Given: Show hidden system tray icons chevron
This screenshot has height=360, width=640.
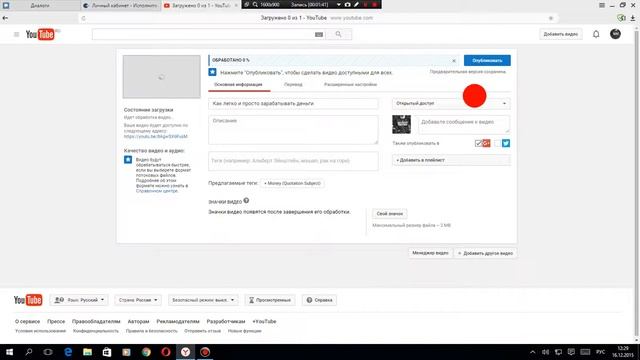Looking at the screenshot, I should tap(532, 352).
